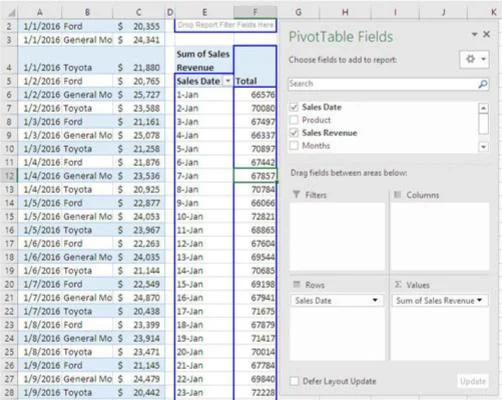
Task: Click the Update button
Action: point(473,381)
